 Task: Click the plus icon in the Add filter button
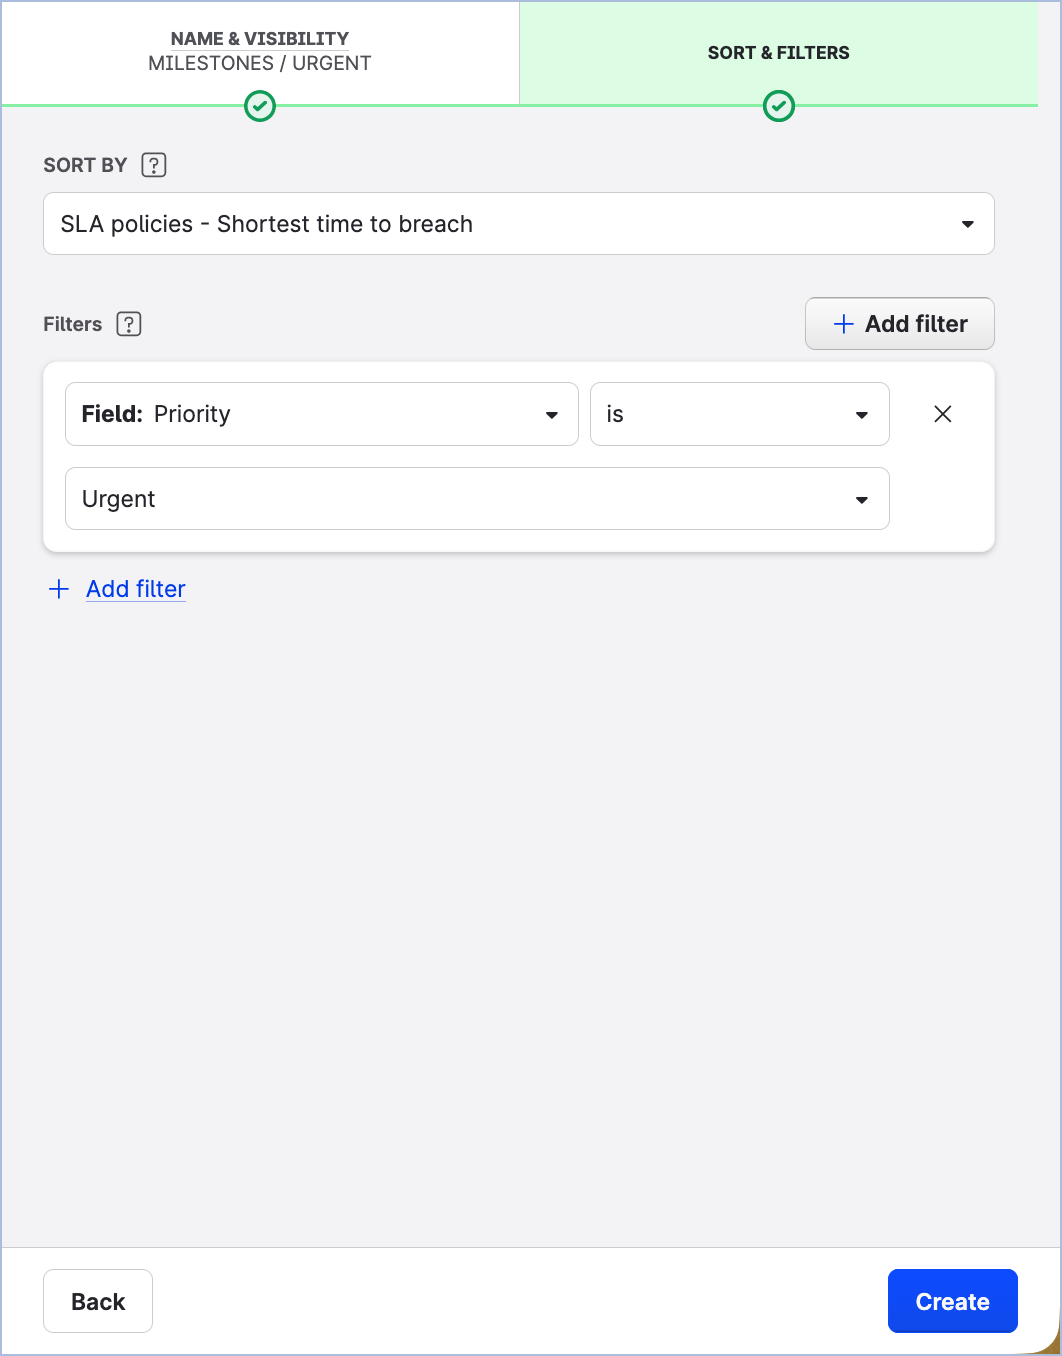tap(844, 324)
